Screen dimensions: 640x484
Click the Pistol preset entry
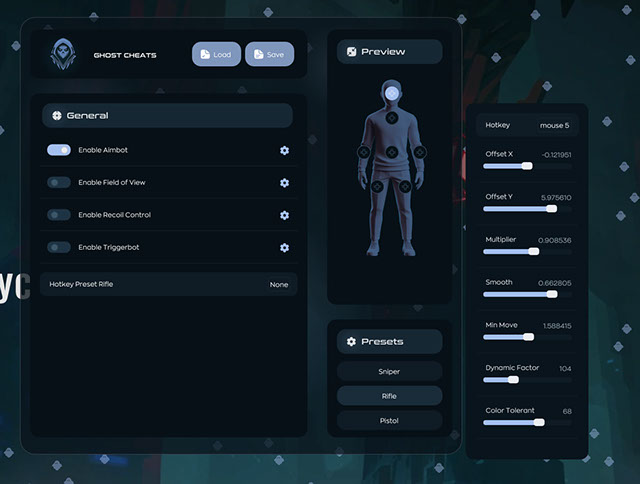pyautogui.click(x=389, y=421)
